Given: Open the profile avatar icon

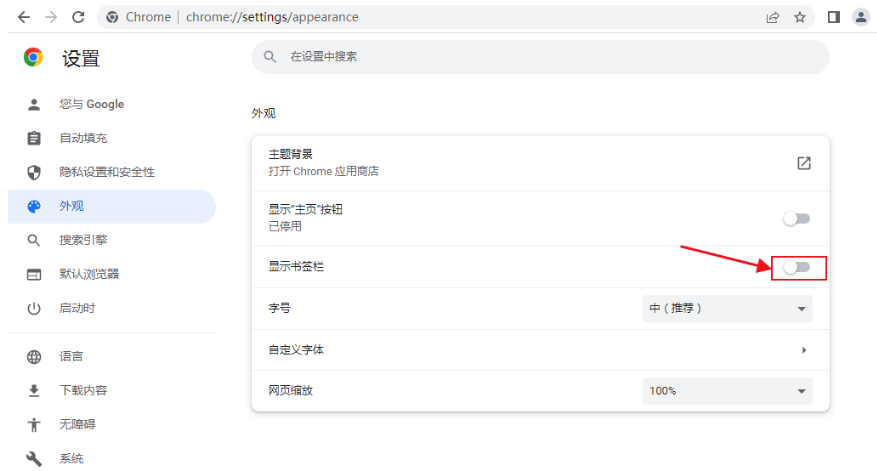Looking at the screenshot, I should 860,17.
